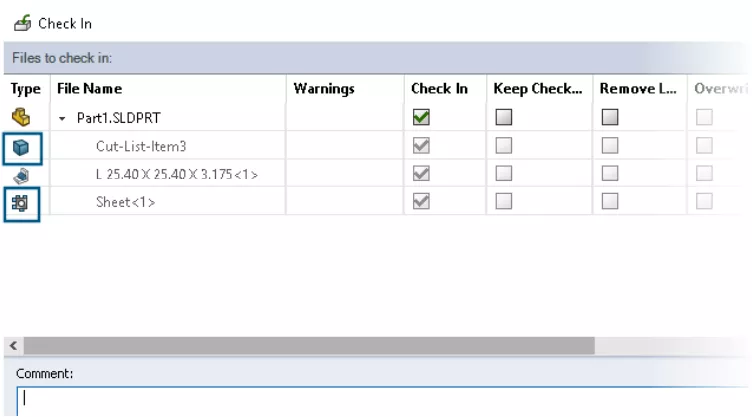Click the Sheet<1> sheet metal icon
This screenshot has height=417, width=752.
coord(21,201)
